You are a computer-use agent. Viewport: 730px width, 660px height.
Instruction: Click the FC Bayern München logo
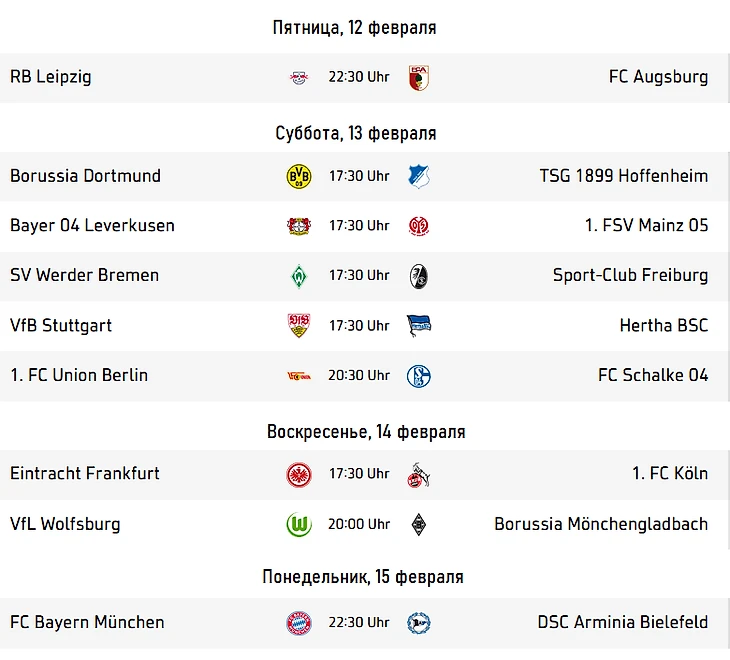pos(299,623)
